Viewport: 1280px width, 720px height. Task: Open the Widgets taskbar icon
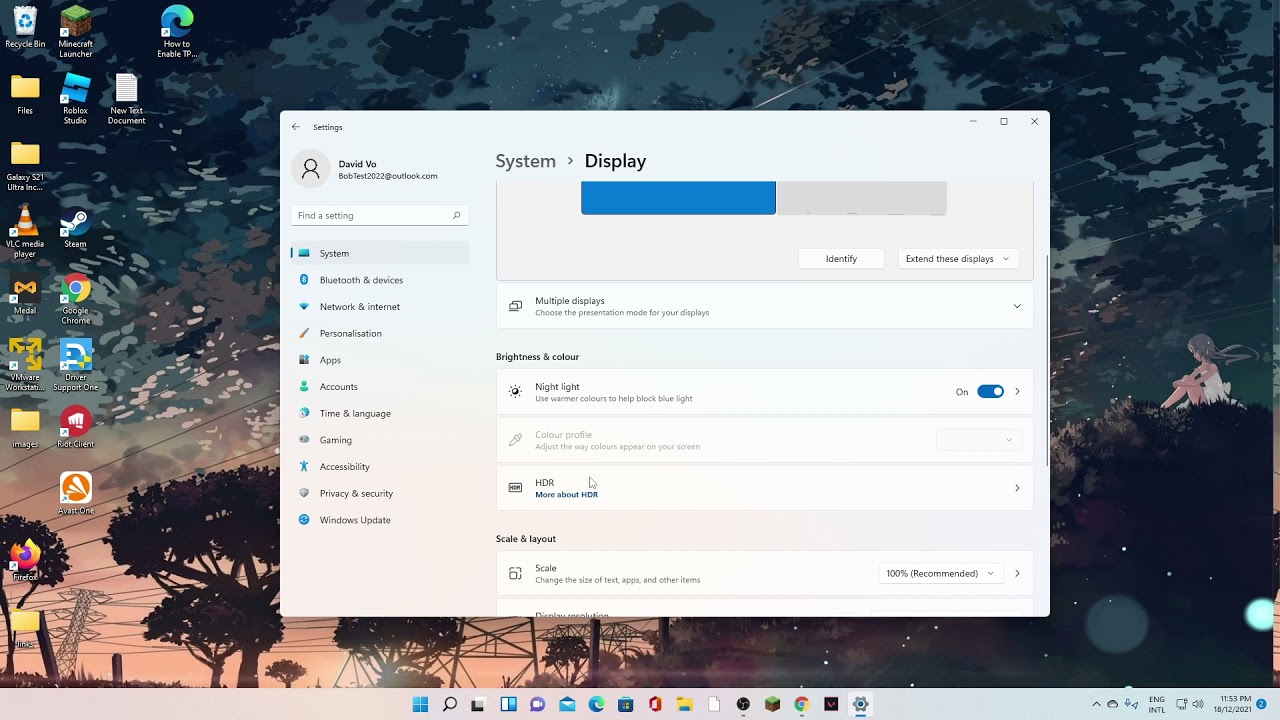tap(508, 704)
